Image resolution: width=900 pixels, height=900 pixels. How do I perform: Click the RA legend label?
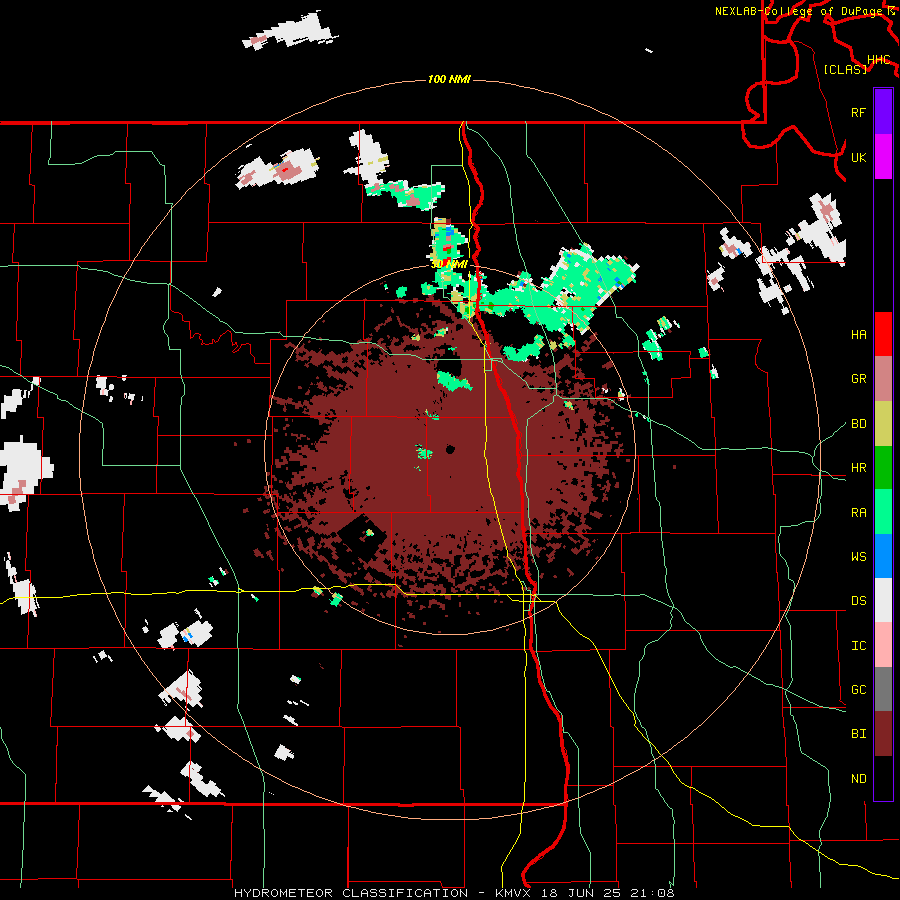pyautogui.click(x=858, y=513)
